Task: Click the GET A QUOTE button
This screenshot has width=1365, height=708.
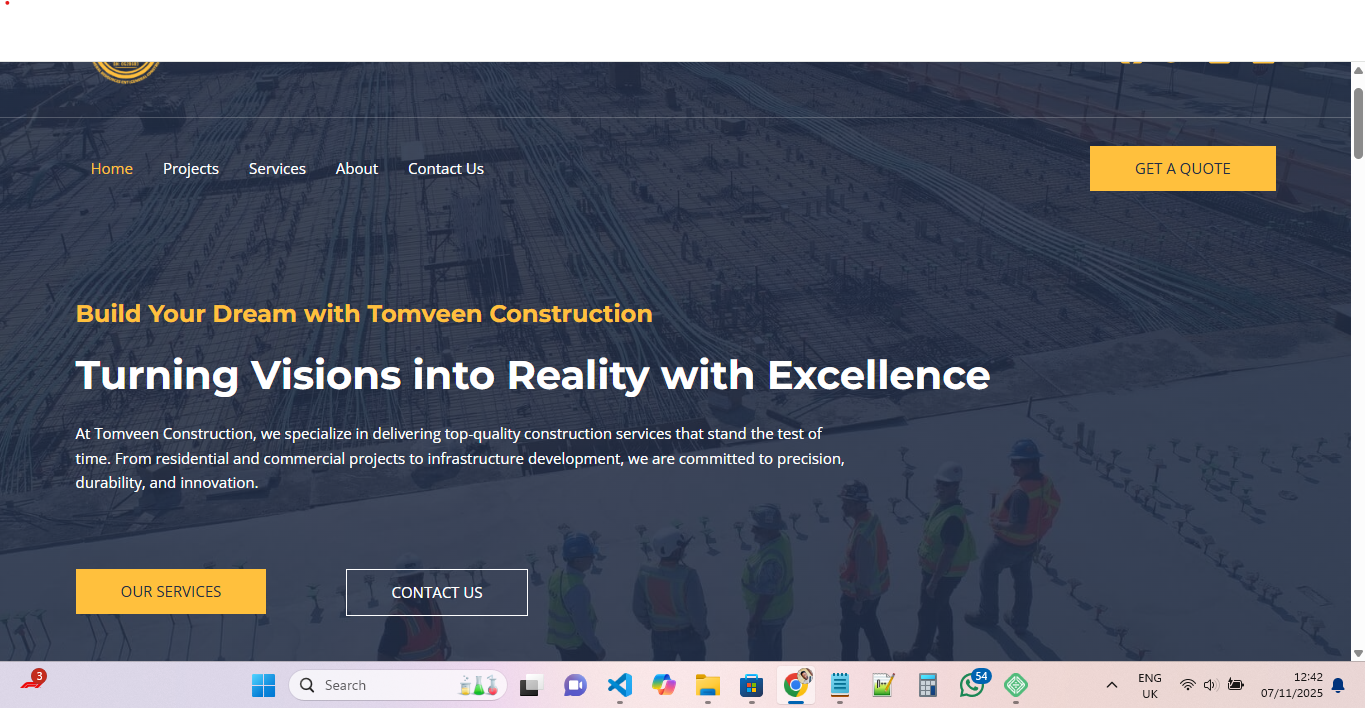Action: [1182, 168]
